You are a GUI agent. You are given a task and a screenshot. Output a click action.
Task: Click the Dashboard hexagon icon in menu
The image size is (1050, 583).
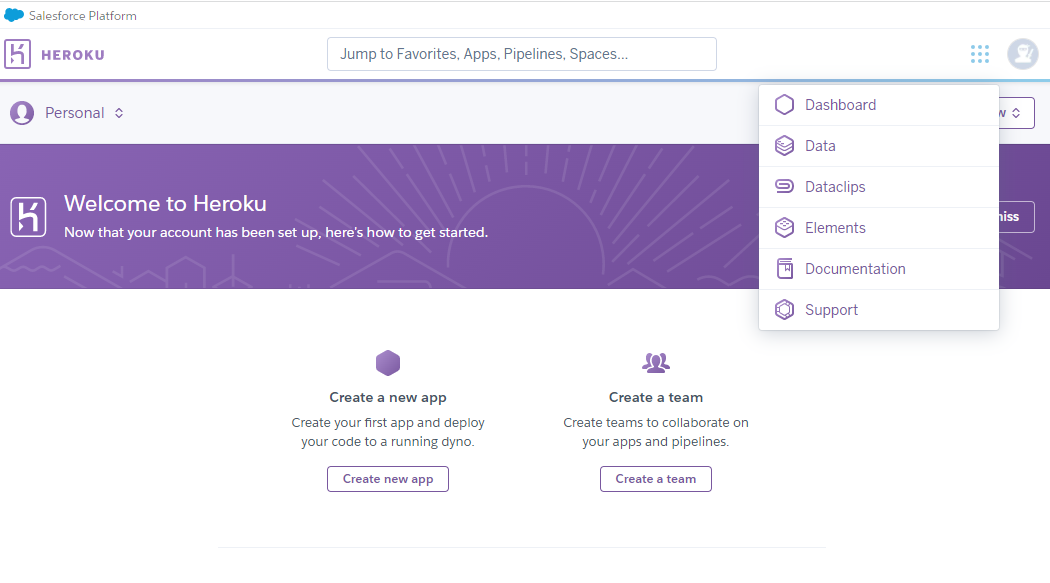click(784, 105)
